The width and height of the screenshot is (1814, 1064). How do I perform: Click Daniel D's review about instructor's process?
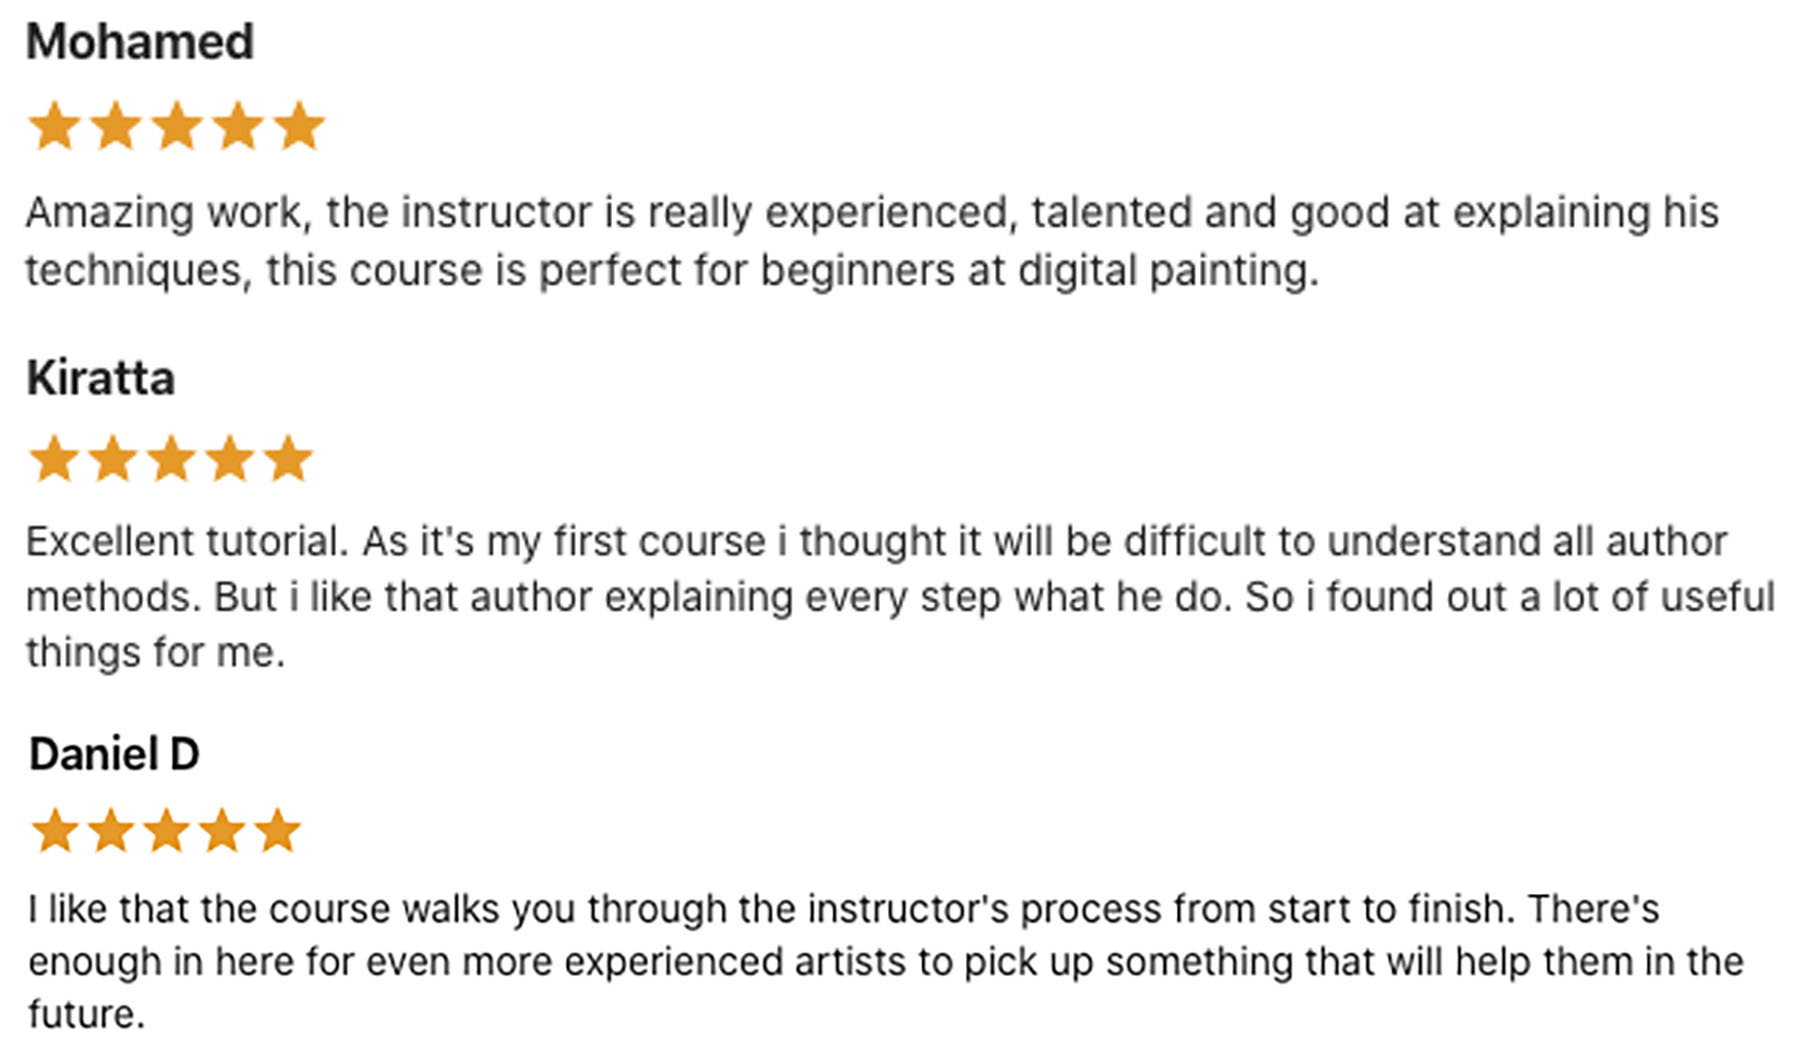pyautogui.click(x=886, y=961)
